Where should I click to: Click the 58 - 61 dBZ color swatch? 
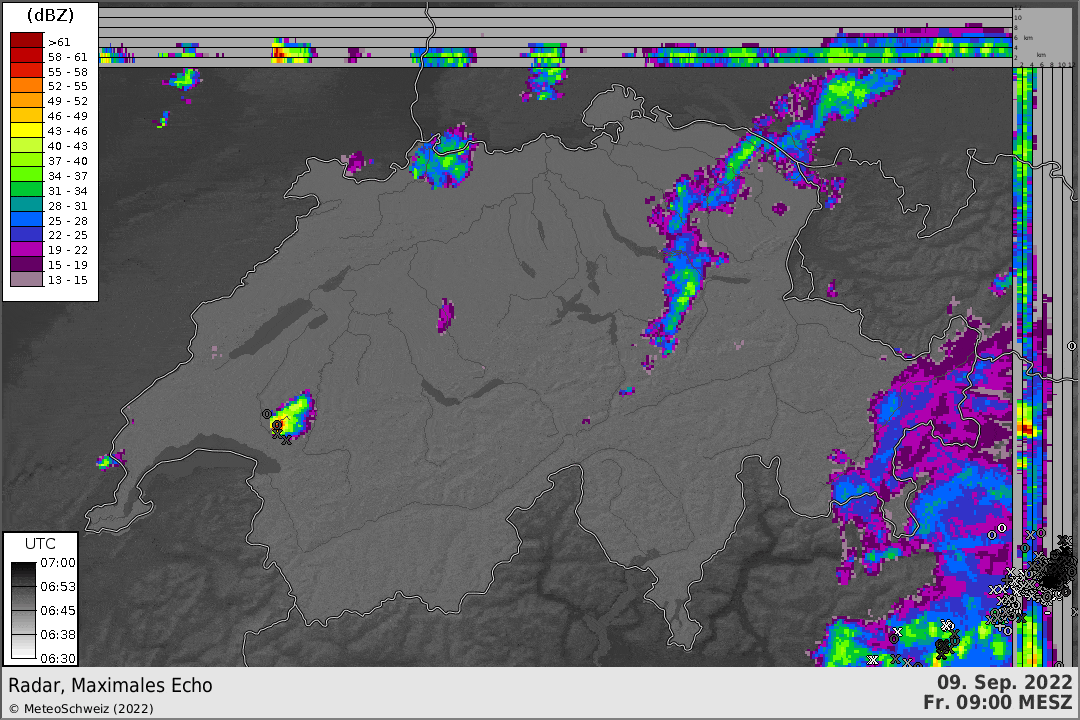tap(26, 56)
